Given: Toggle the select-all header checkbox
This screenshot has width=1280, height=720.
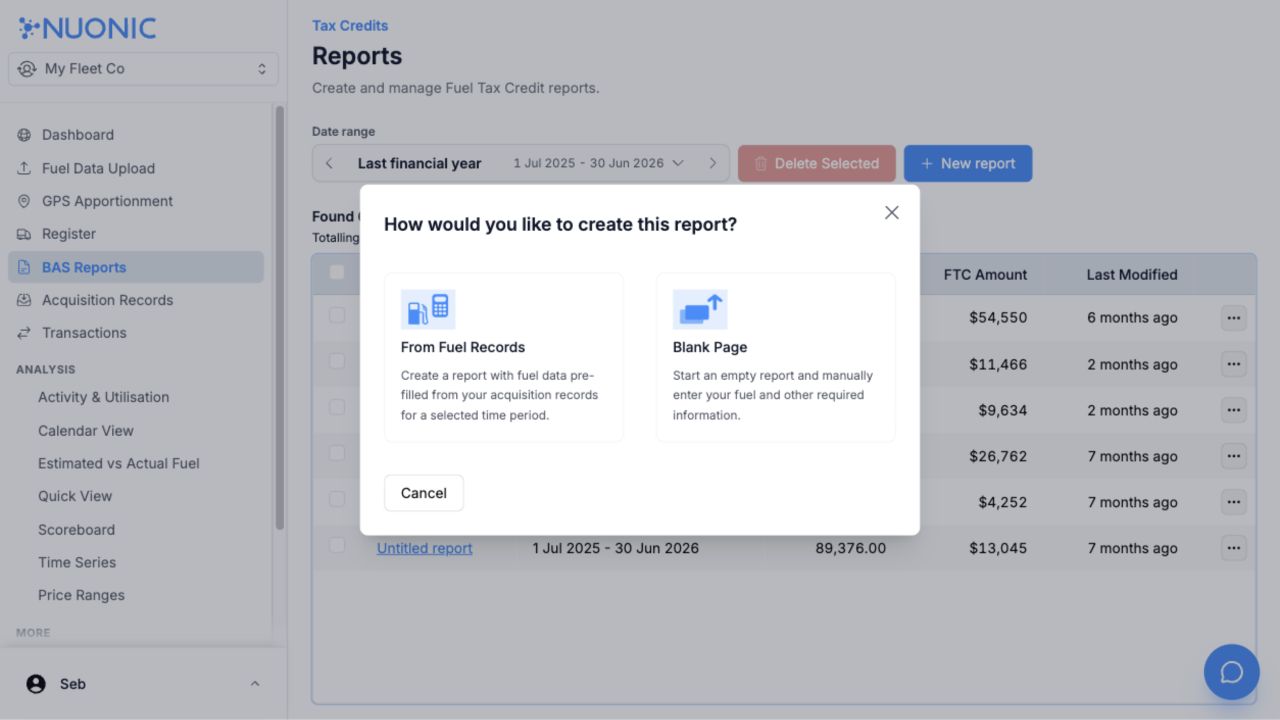Looking at the screenshot, I should point(337,272).
